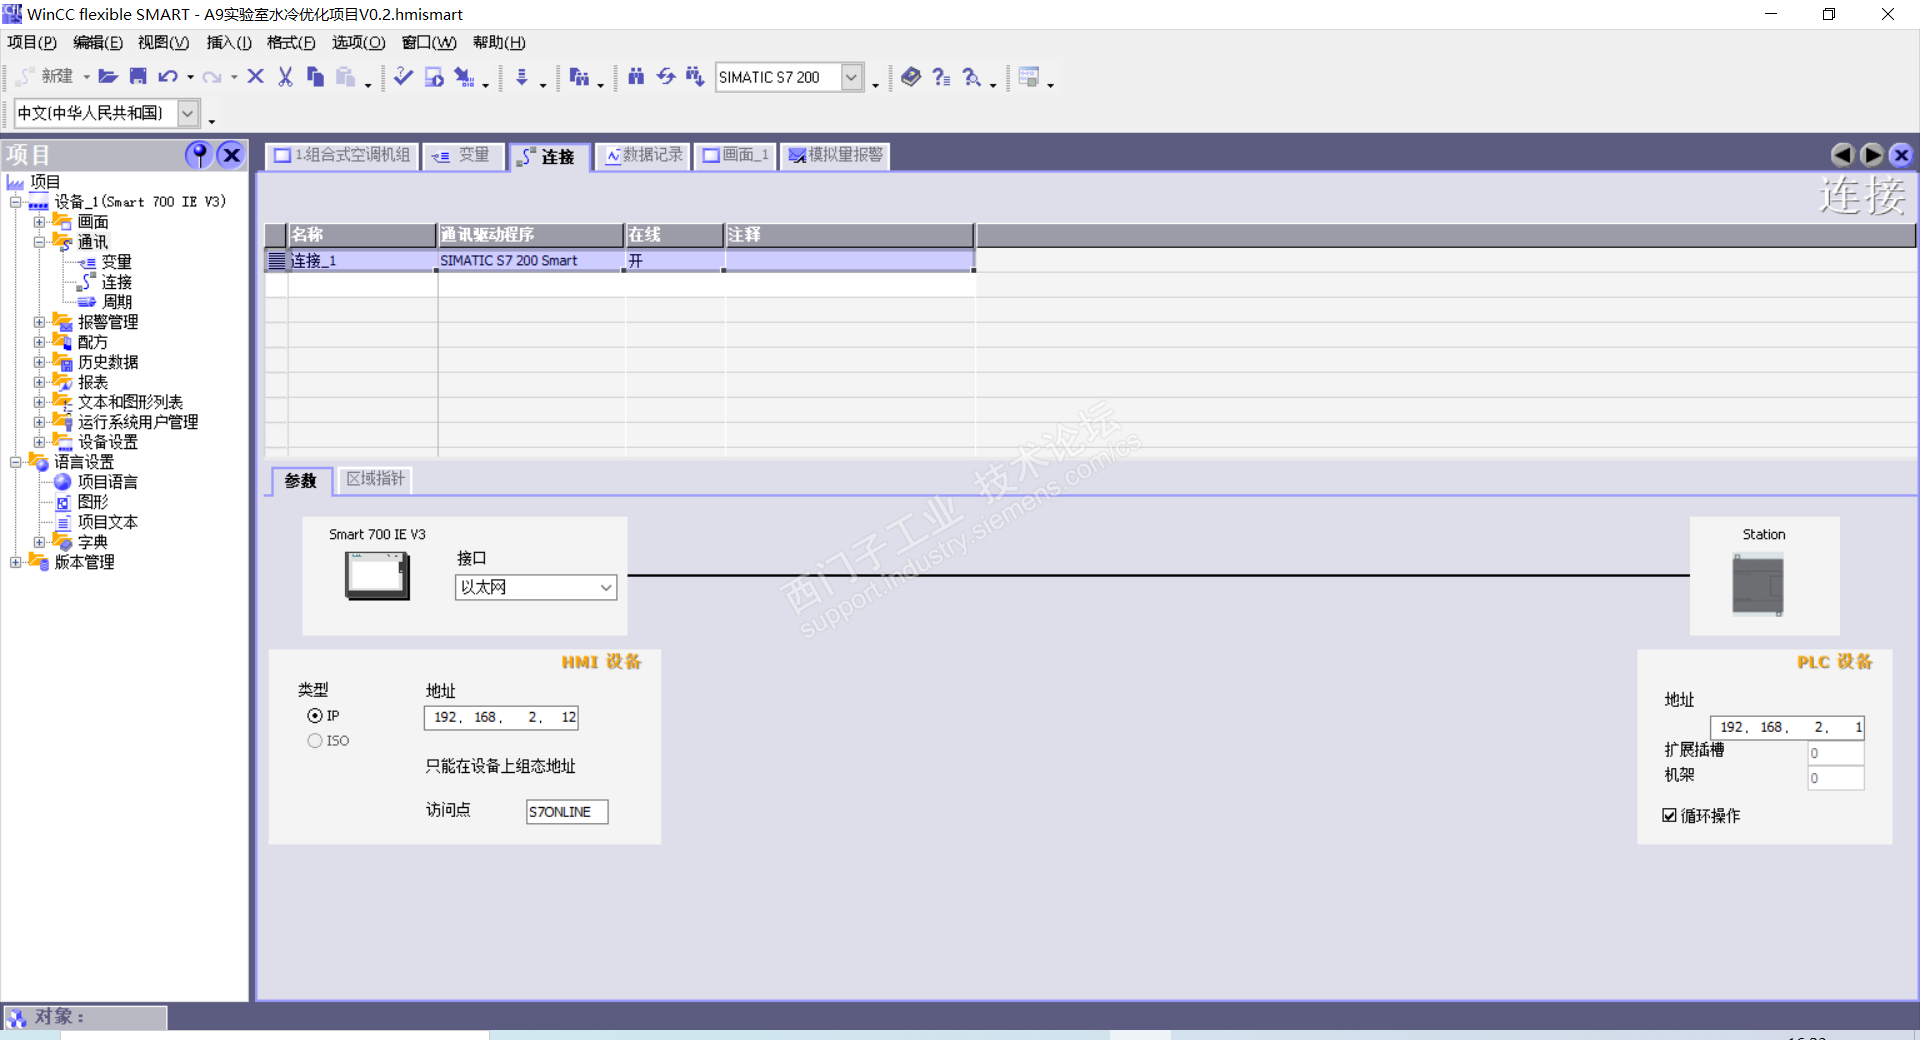1920x1040 pixels.
Task: Select the ISO type radio button
Action: [315, 741]
